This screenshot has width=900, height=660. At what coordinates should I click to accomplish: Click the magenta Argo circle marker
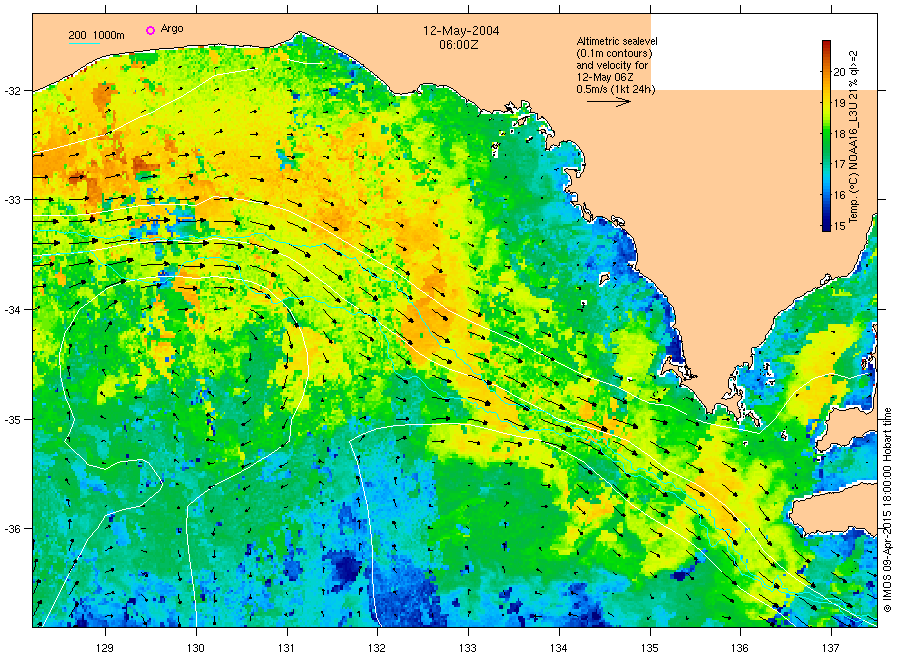(x=150, y=30)
